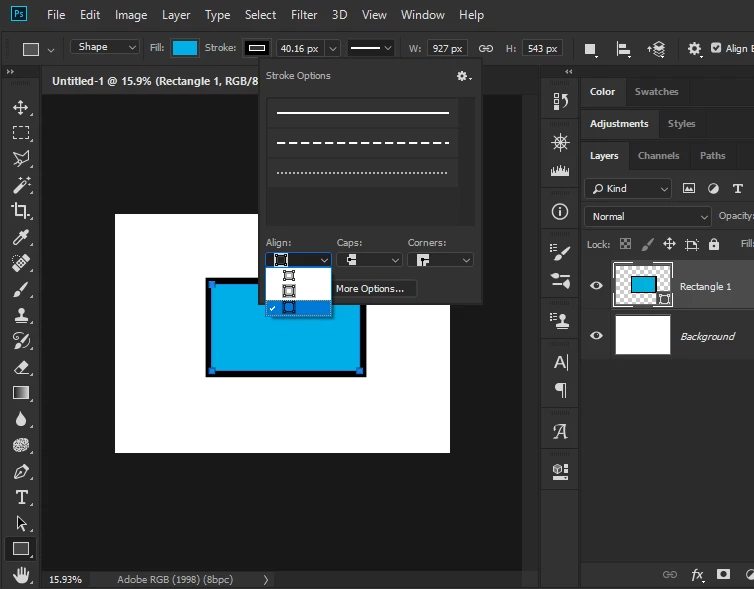Switch to the Swatches tab

(x=656, y=91)
